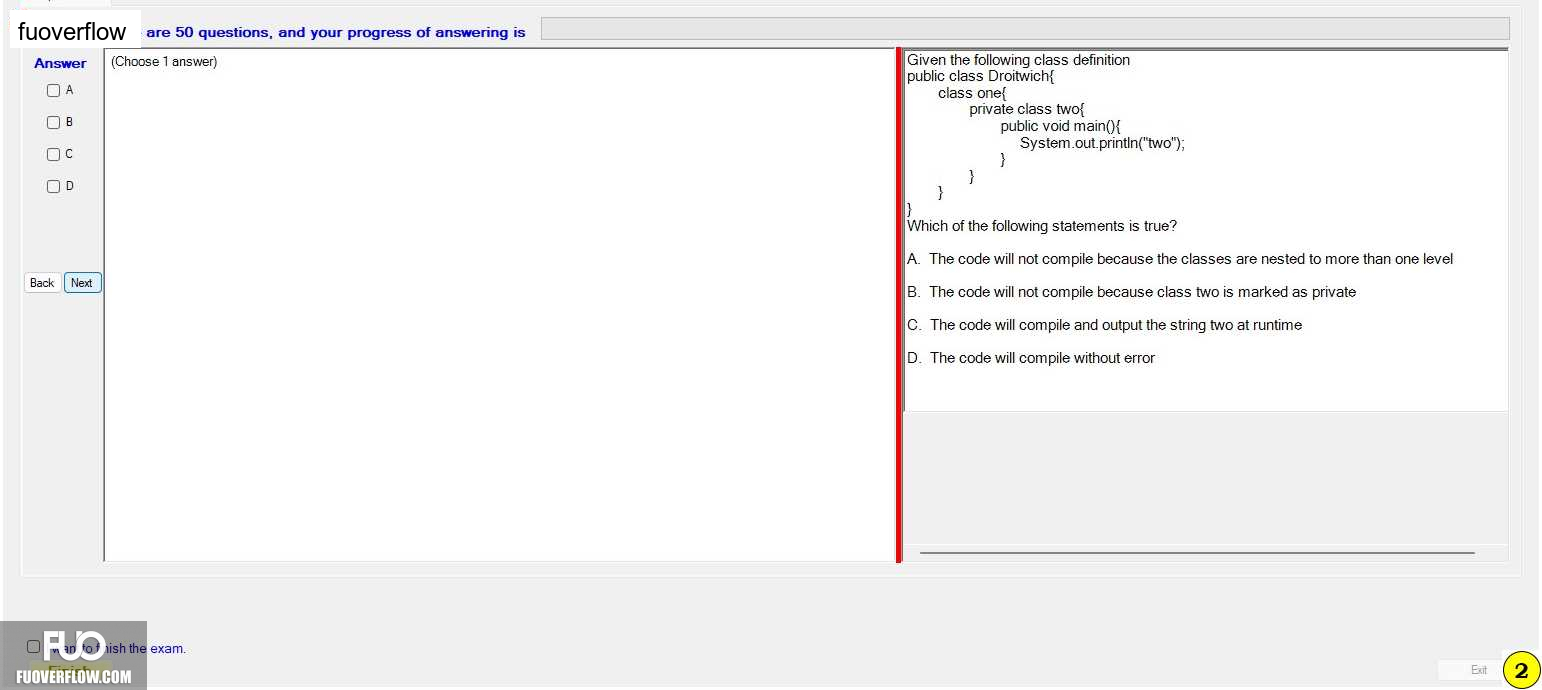This screenshot has height=690, width=1542.
Task: Tick answer checkbox A
Action: point(54,90)
